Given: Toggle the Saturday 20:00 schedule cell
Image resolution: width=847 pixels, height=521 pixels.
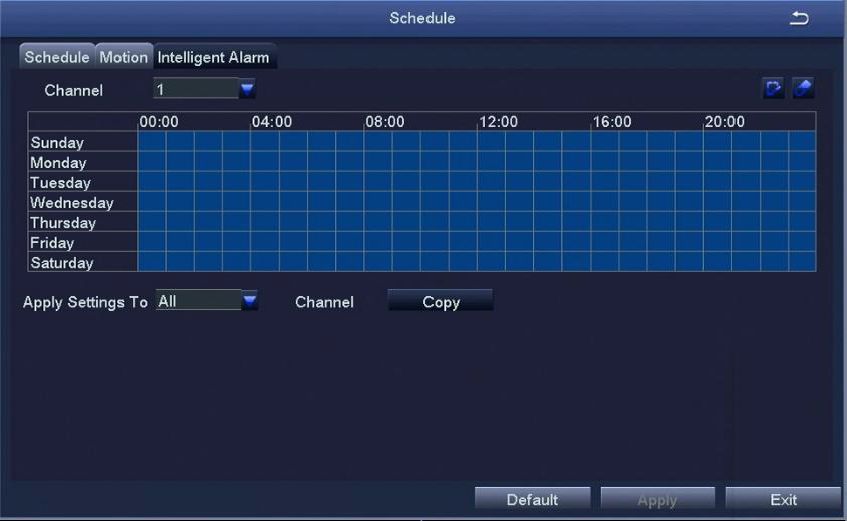Looking at the screenshot, I should pyautogui.click(x=717, y=262).
